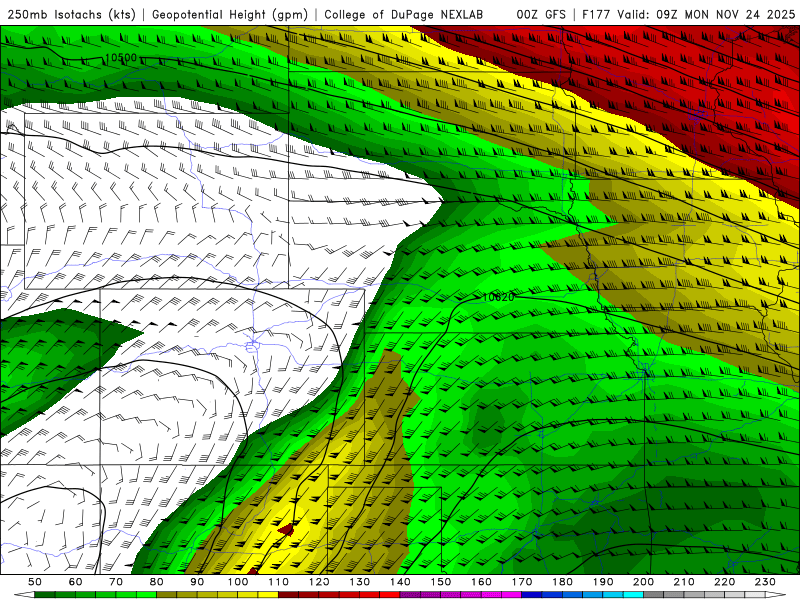800x600 pixels.
Task: Click the right arrow end of the color bar
Action: point(776,595)
